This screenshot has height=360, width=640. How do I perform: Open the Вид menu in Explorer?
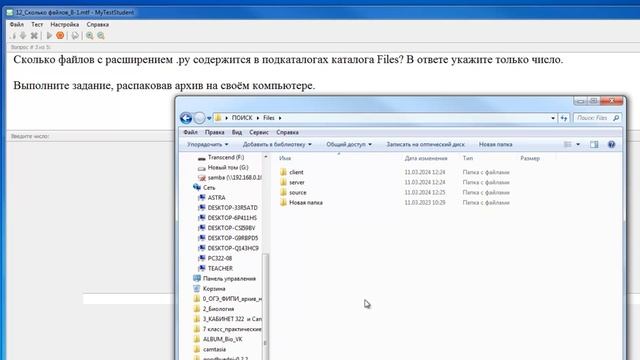click(237, 132)
